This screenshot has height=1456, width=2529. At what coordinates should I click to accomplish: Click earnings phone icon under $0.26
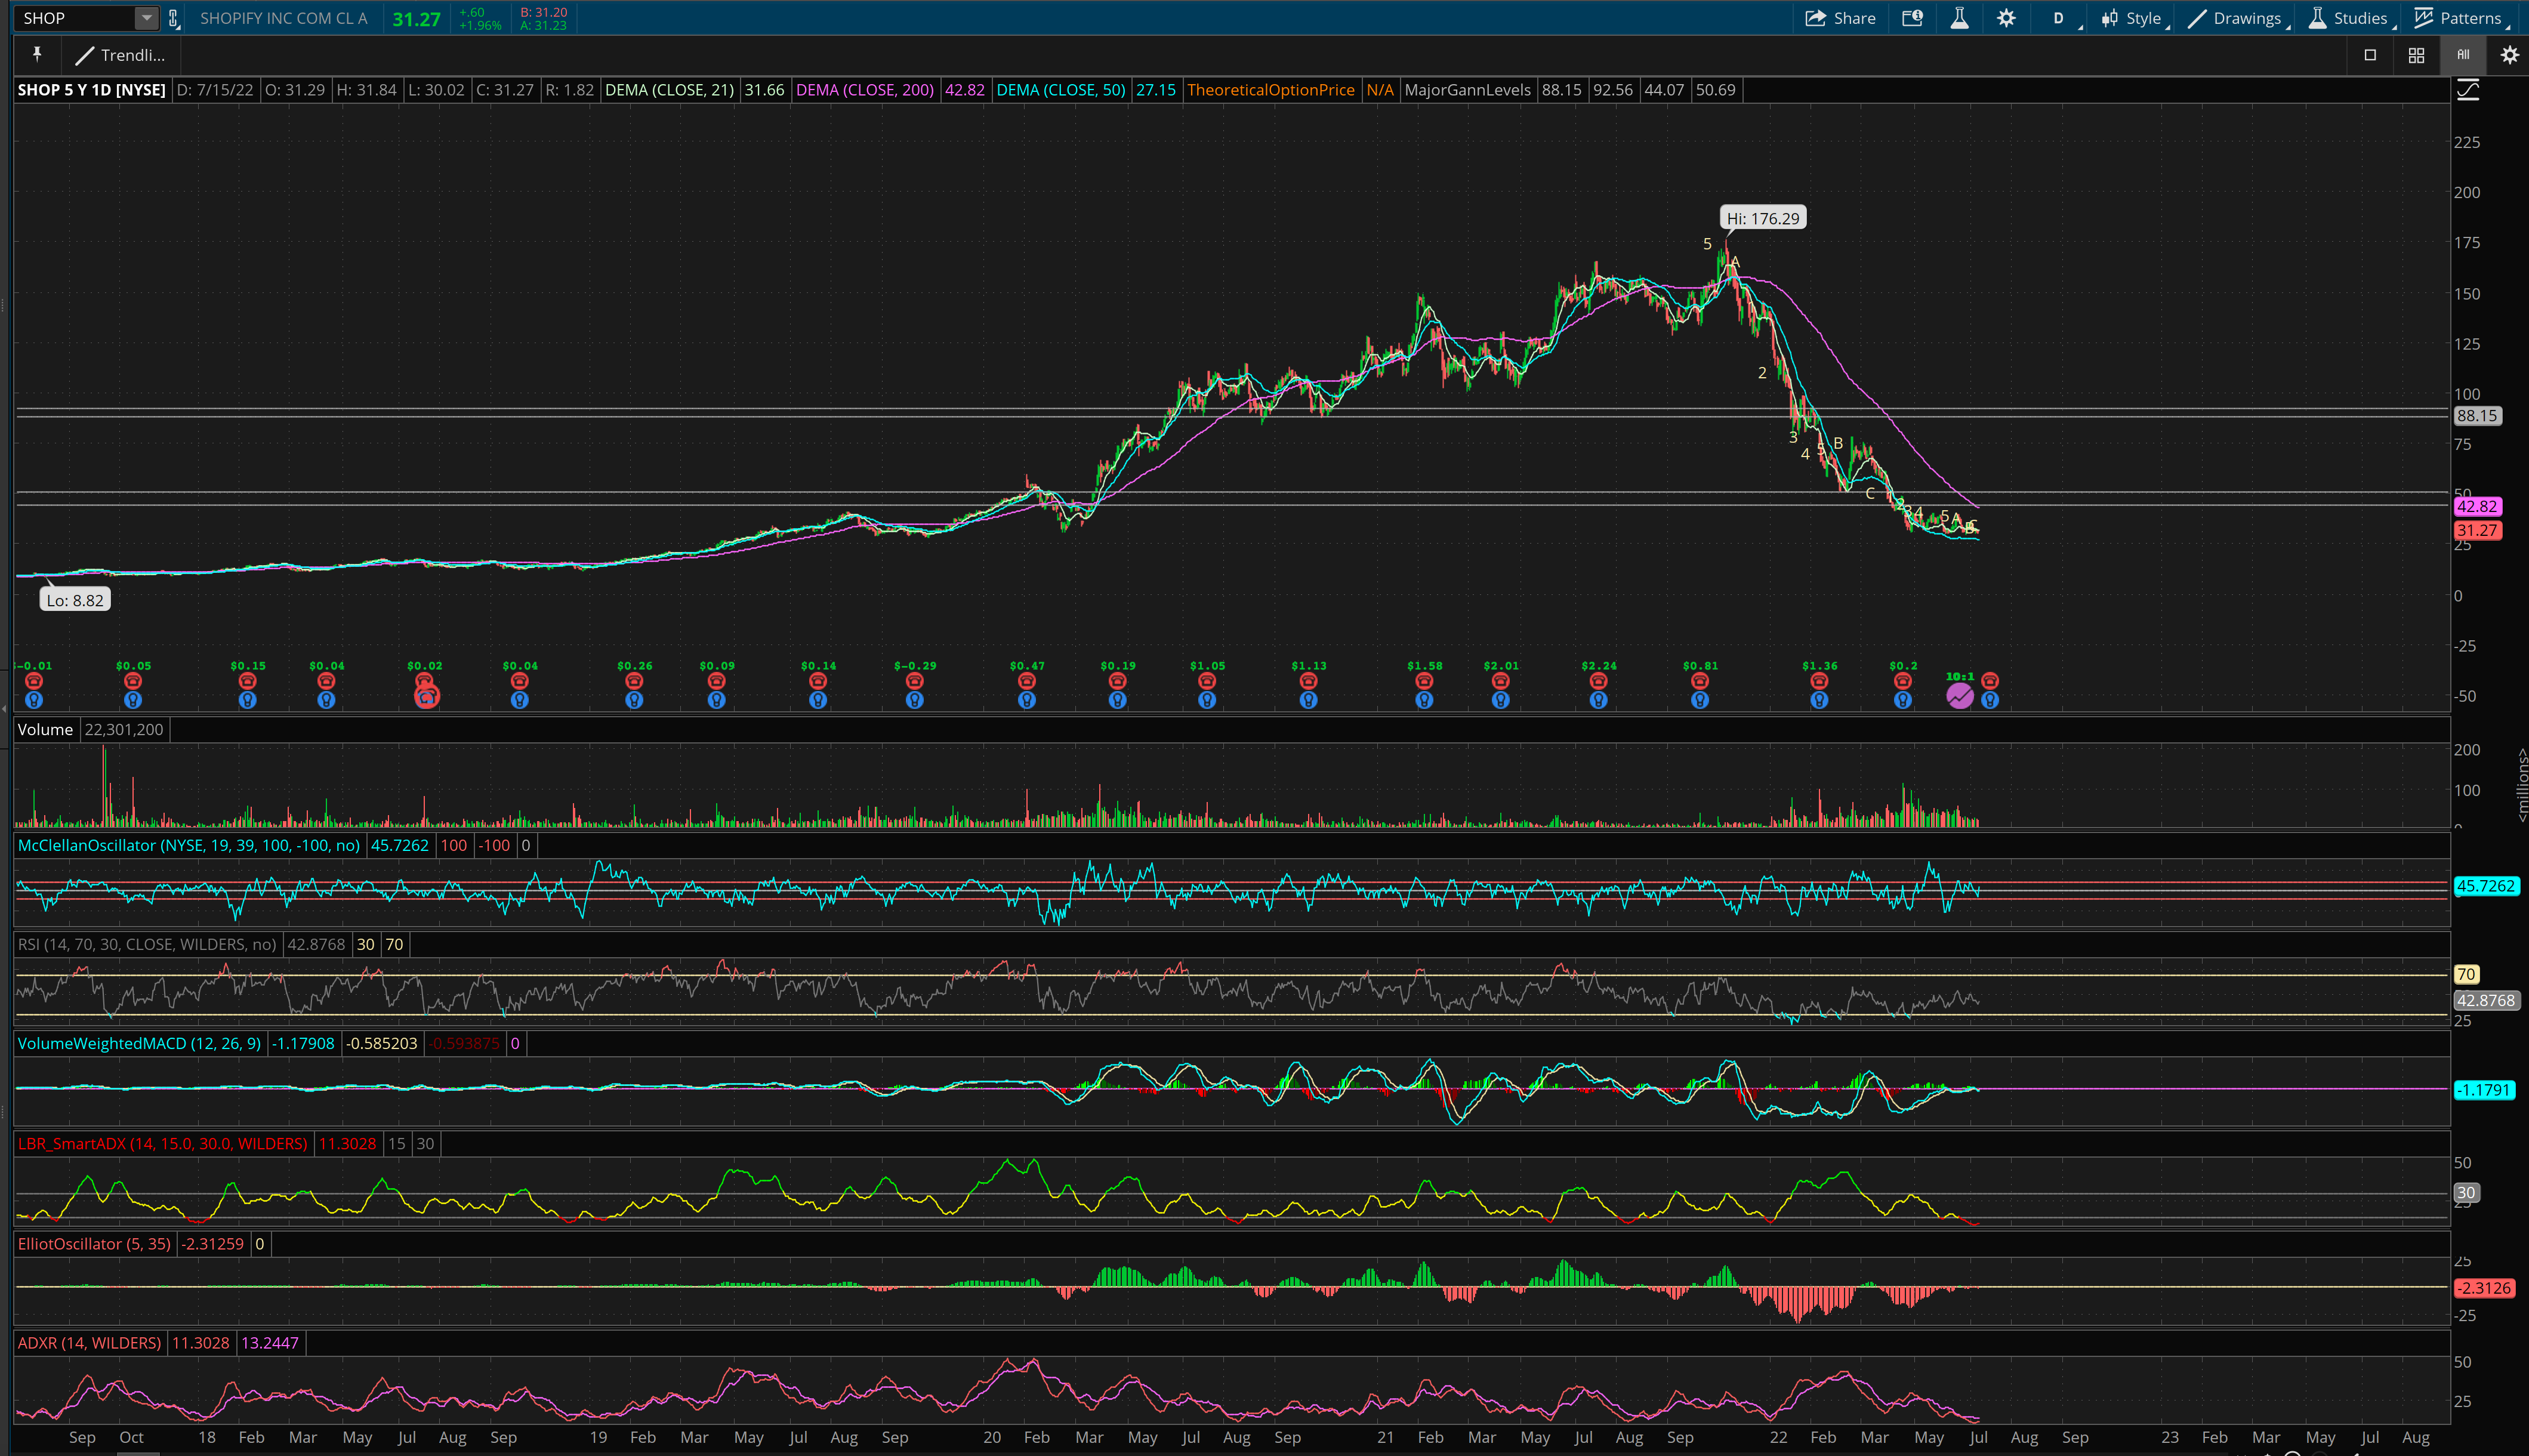tap(634, 681)
